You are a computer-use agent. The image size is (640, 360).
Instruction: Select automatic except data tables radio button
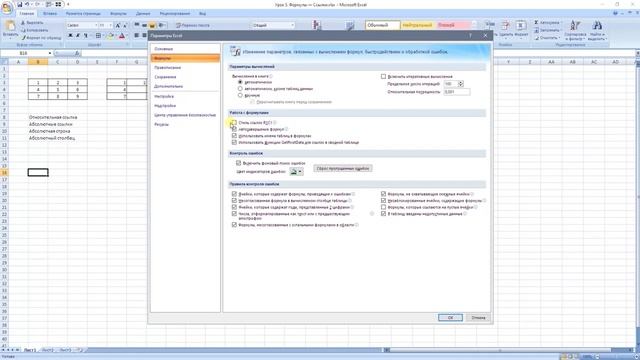(240, 89)
